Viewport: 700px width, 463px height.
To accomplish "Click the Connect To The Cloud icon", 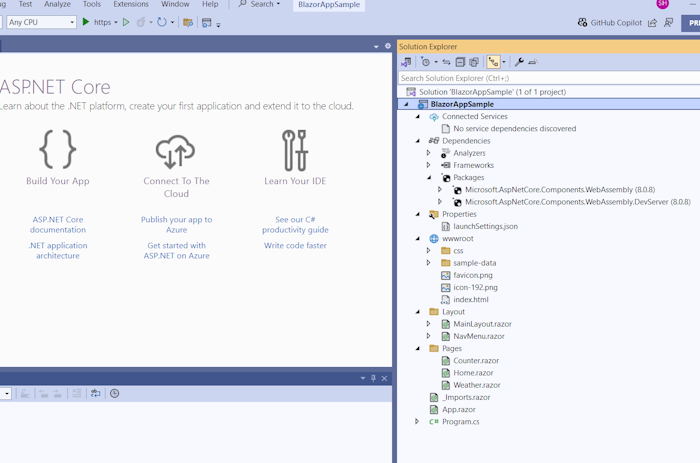I will pos(175,152).
